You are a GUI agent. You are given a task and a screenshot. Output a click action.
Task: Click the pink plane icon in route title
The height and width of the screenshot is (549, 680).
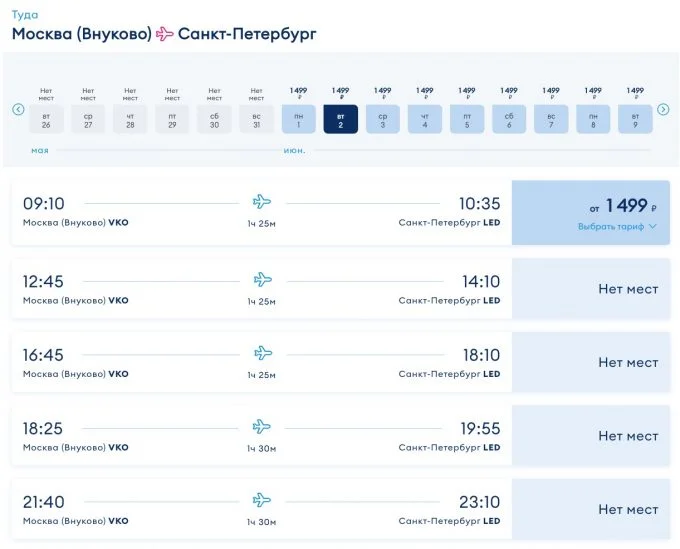(x=165, y=34)
